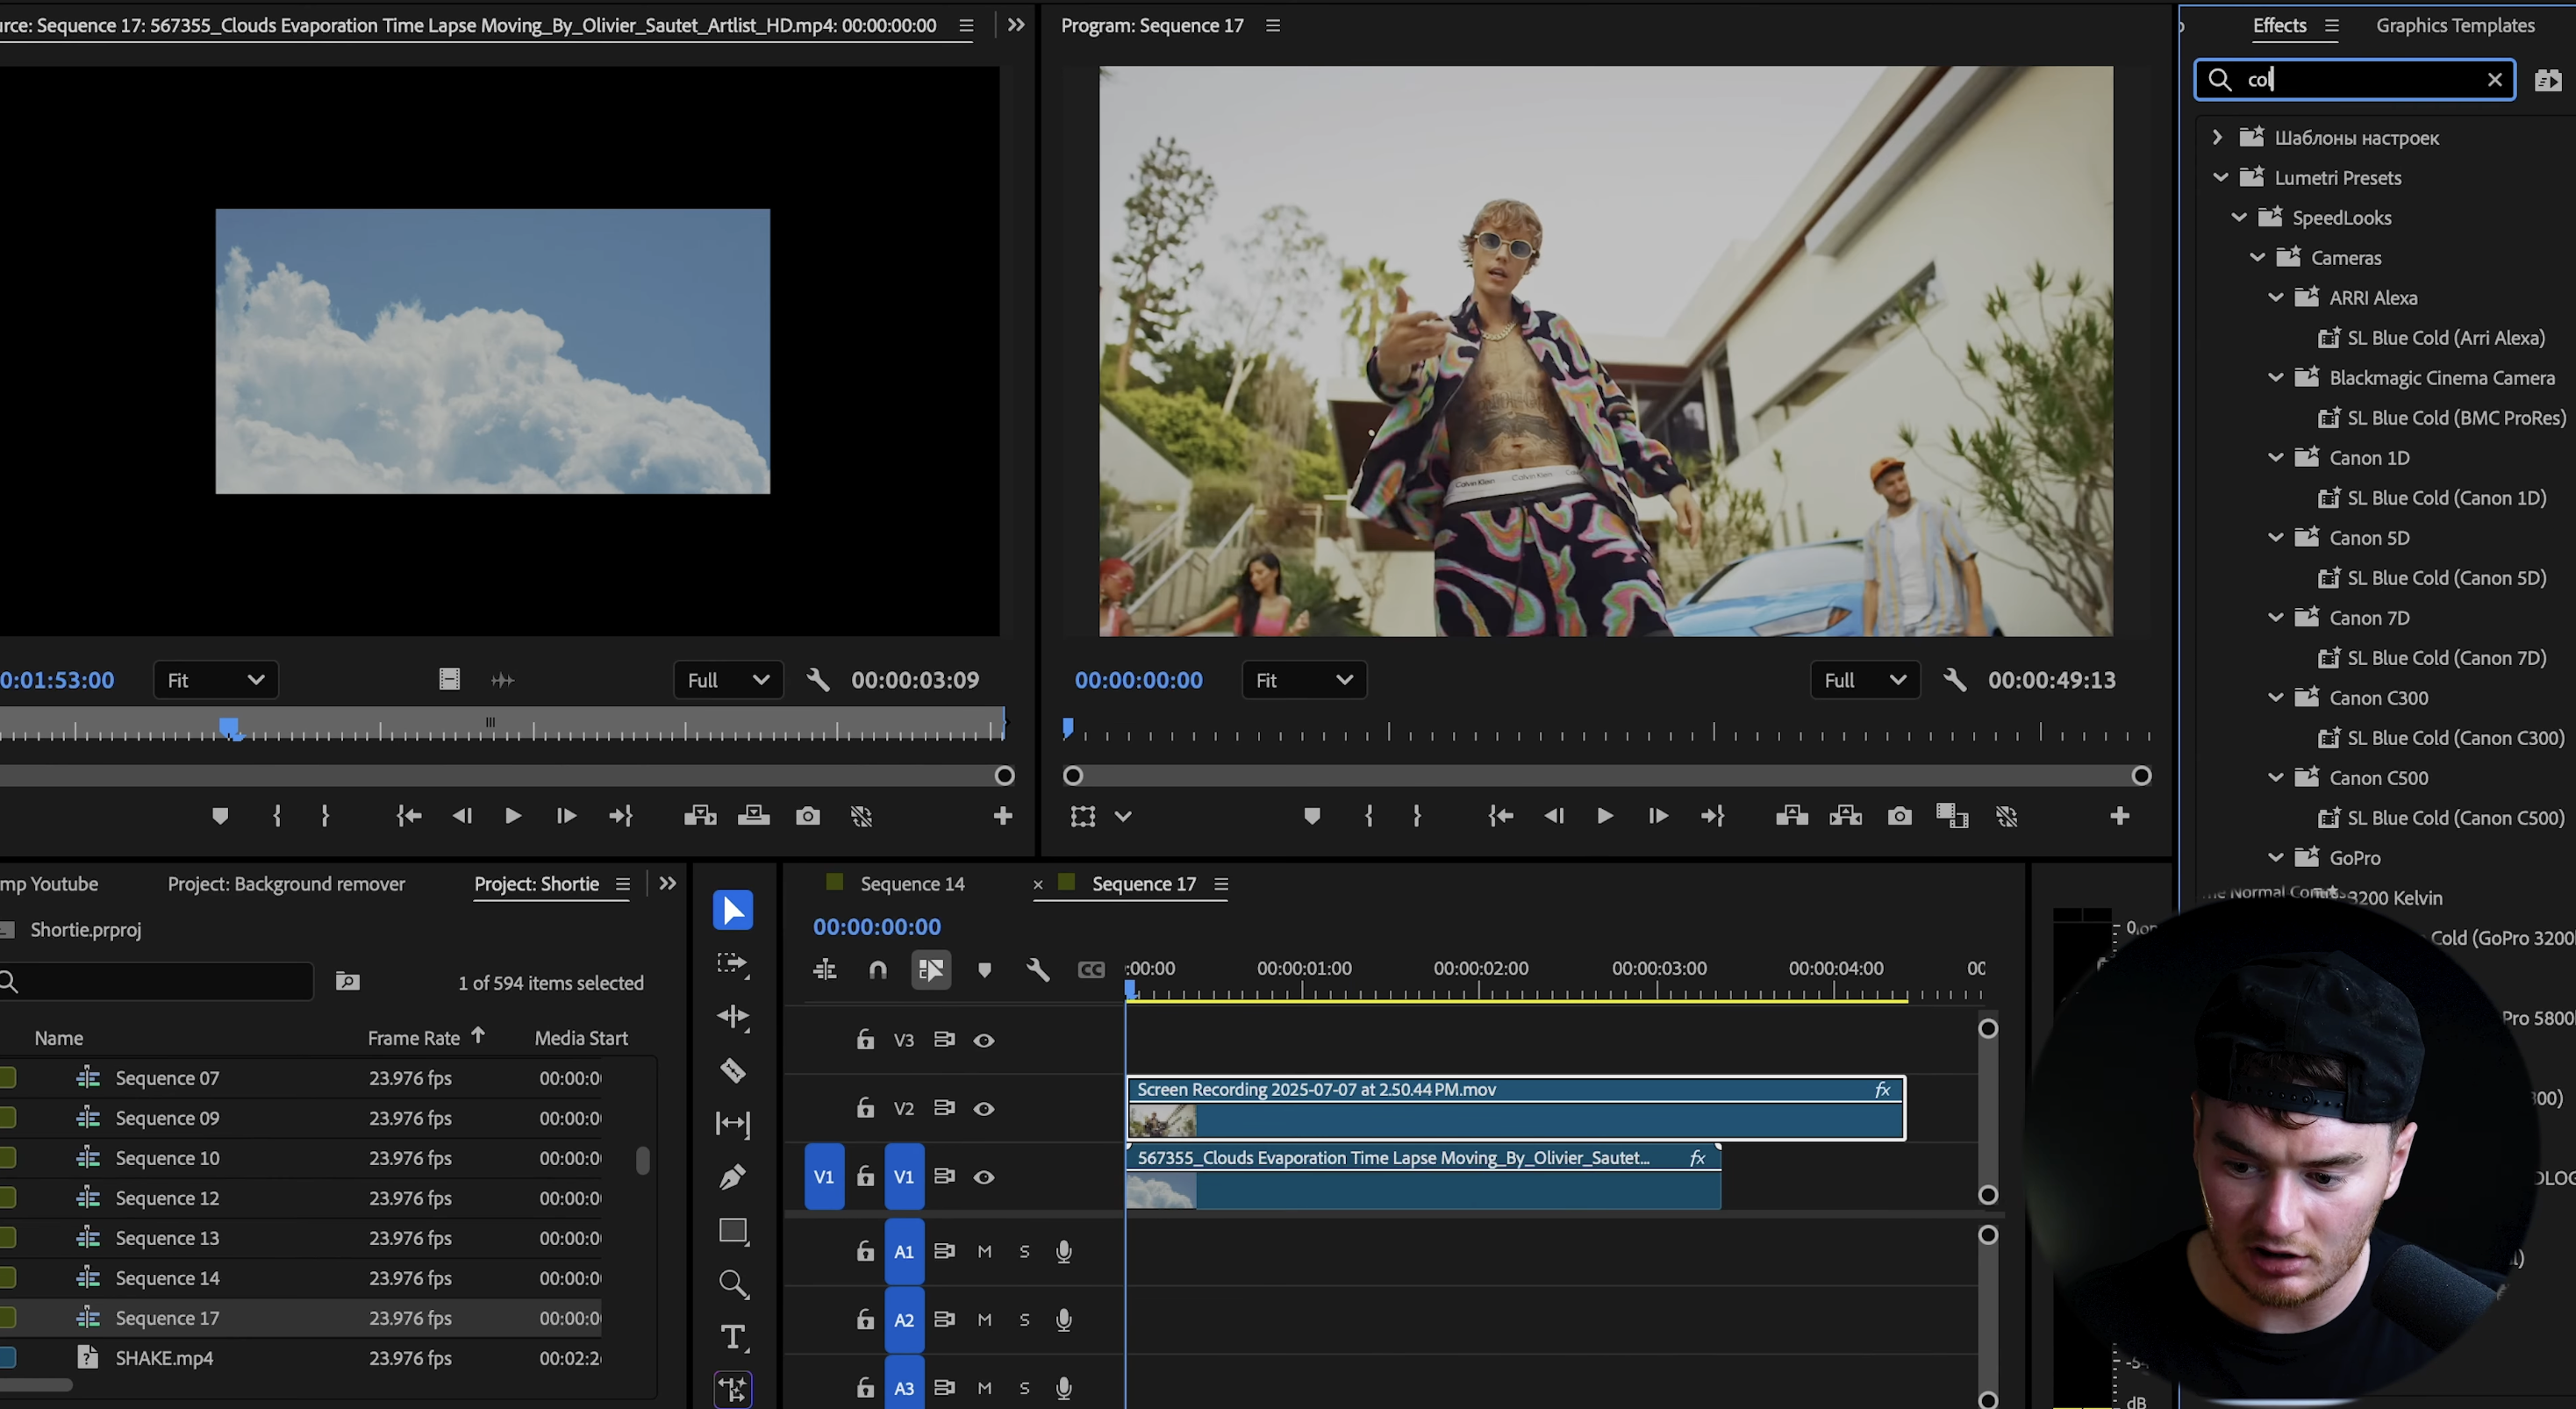Choose the Zoom tool magnifier
Viewport: 2576px width, 1409px height.
[733, 1284]
